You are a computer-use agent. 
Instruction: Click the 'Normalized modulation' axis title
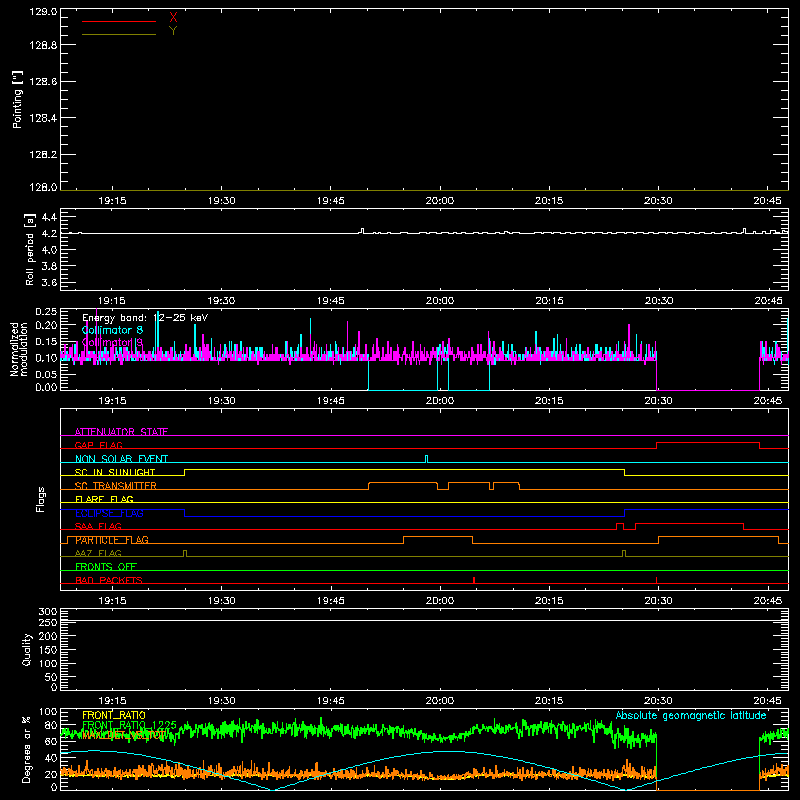[x=19, y=349]
